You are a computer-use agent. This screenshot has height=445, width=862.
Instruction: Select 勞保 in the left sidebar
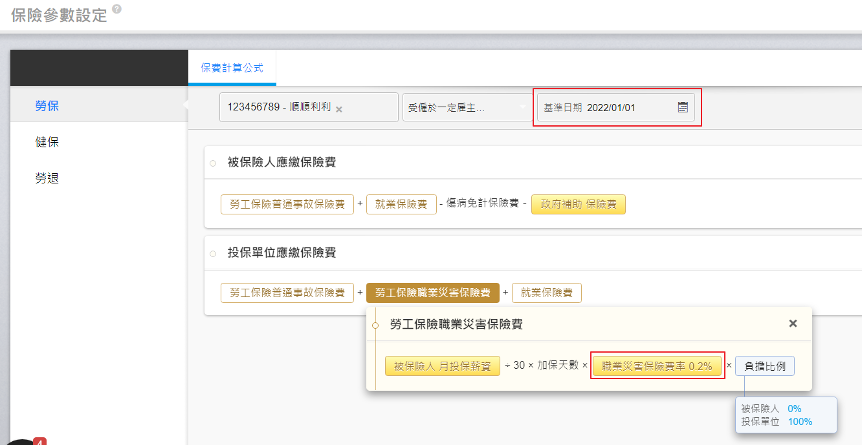47,106
